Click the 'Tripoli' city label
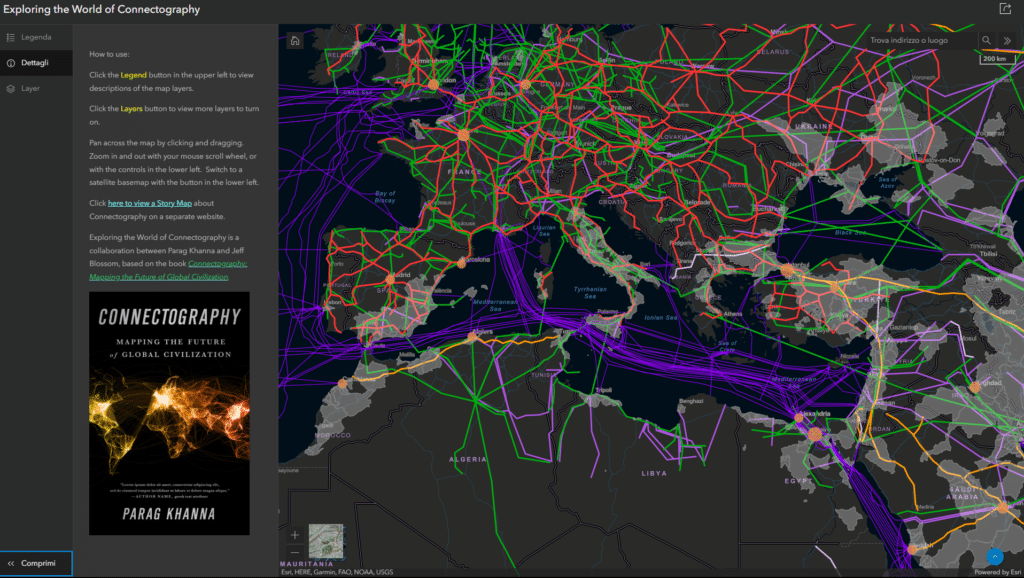1024x578 pixels. (603, 390)
